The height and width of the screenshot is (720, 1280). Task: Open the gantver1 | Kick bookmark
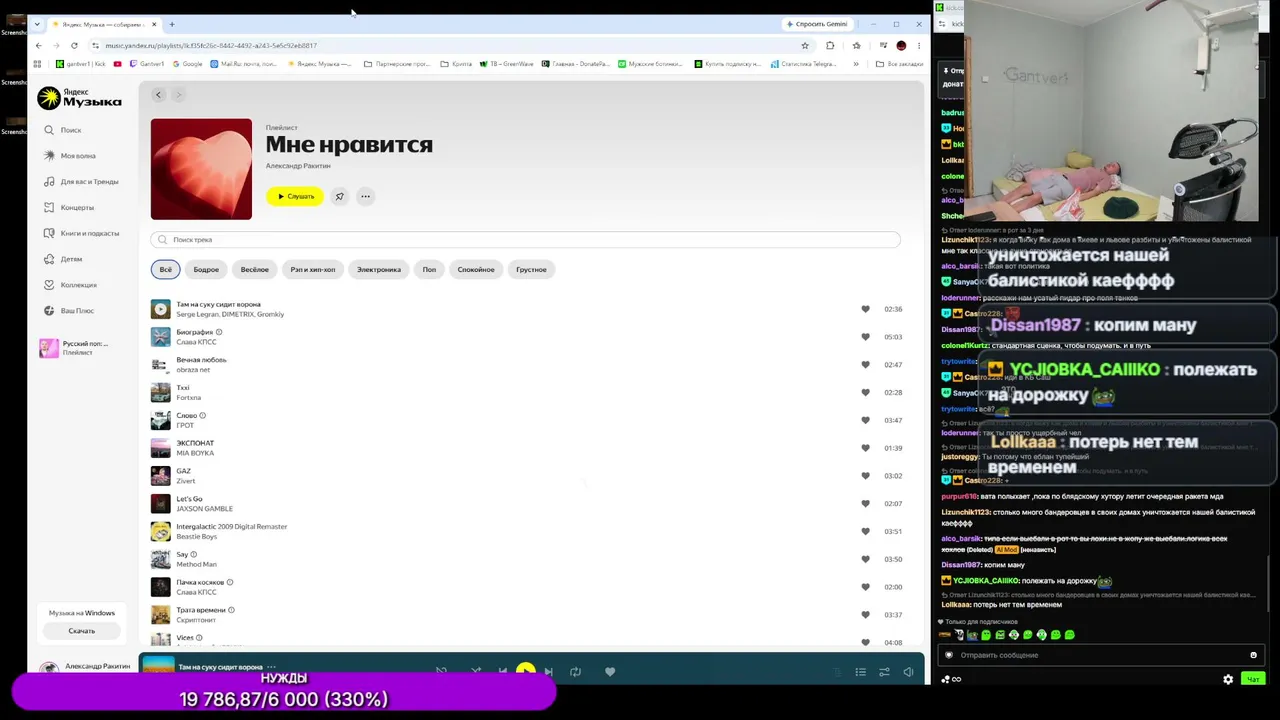pyautogui.click(x=81, y=64)
